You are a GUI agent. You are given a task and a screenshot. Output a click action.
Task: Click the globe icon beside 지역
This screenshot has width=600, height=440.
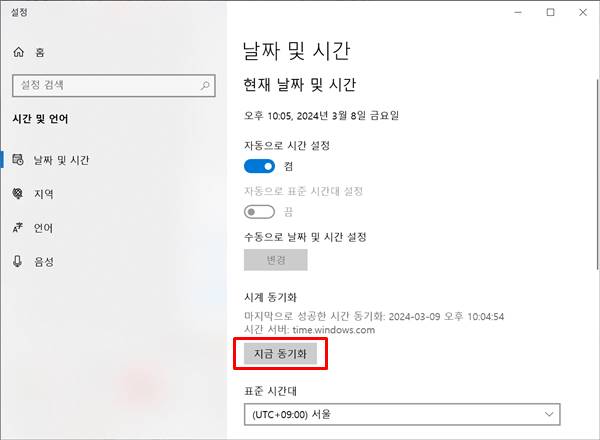coord(18,194)
